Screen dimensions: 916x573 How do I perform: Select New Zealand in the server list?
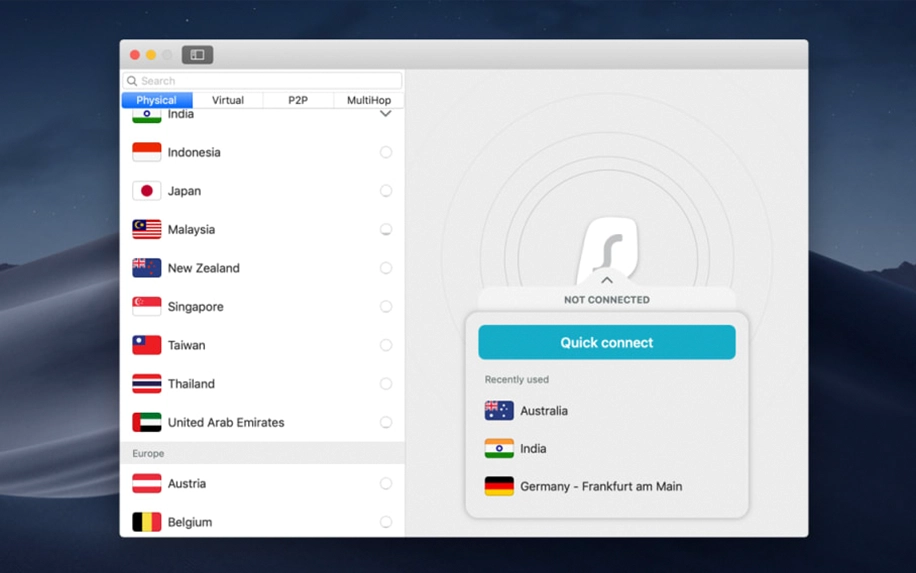tap(262, 268)
